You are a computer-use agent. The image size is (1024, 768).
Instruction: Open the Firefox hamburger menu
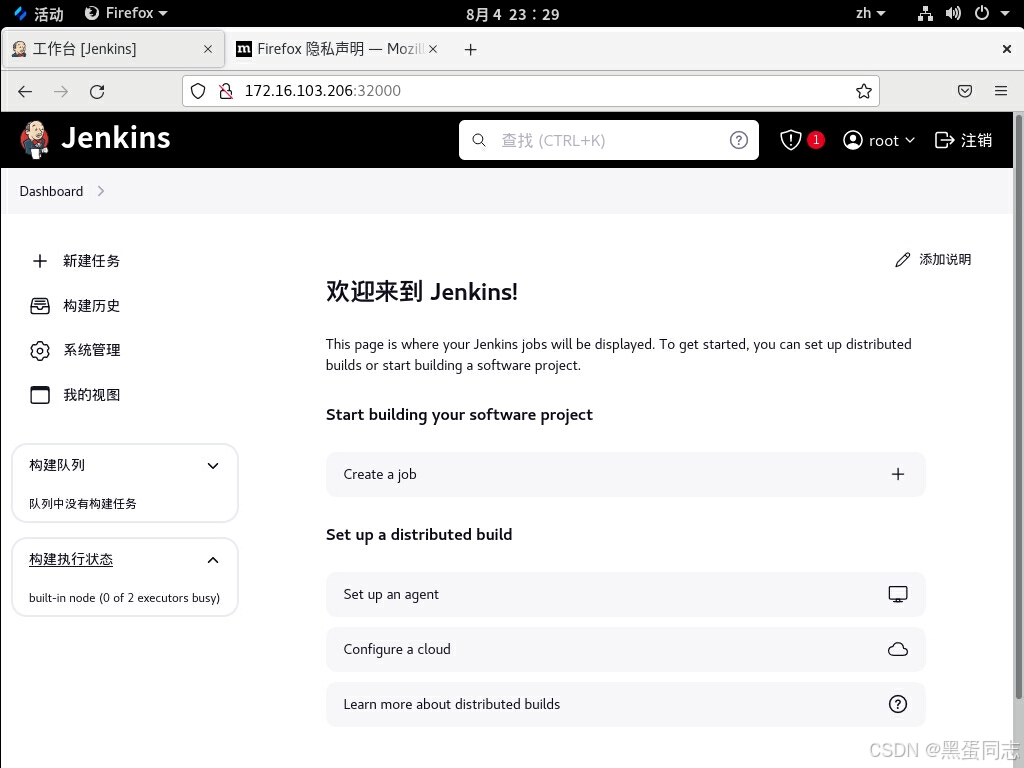[1000, 91]
